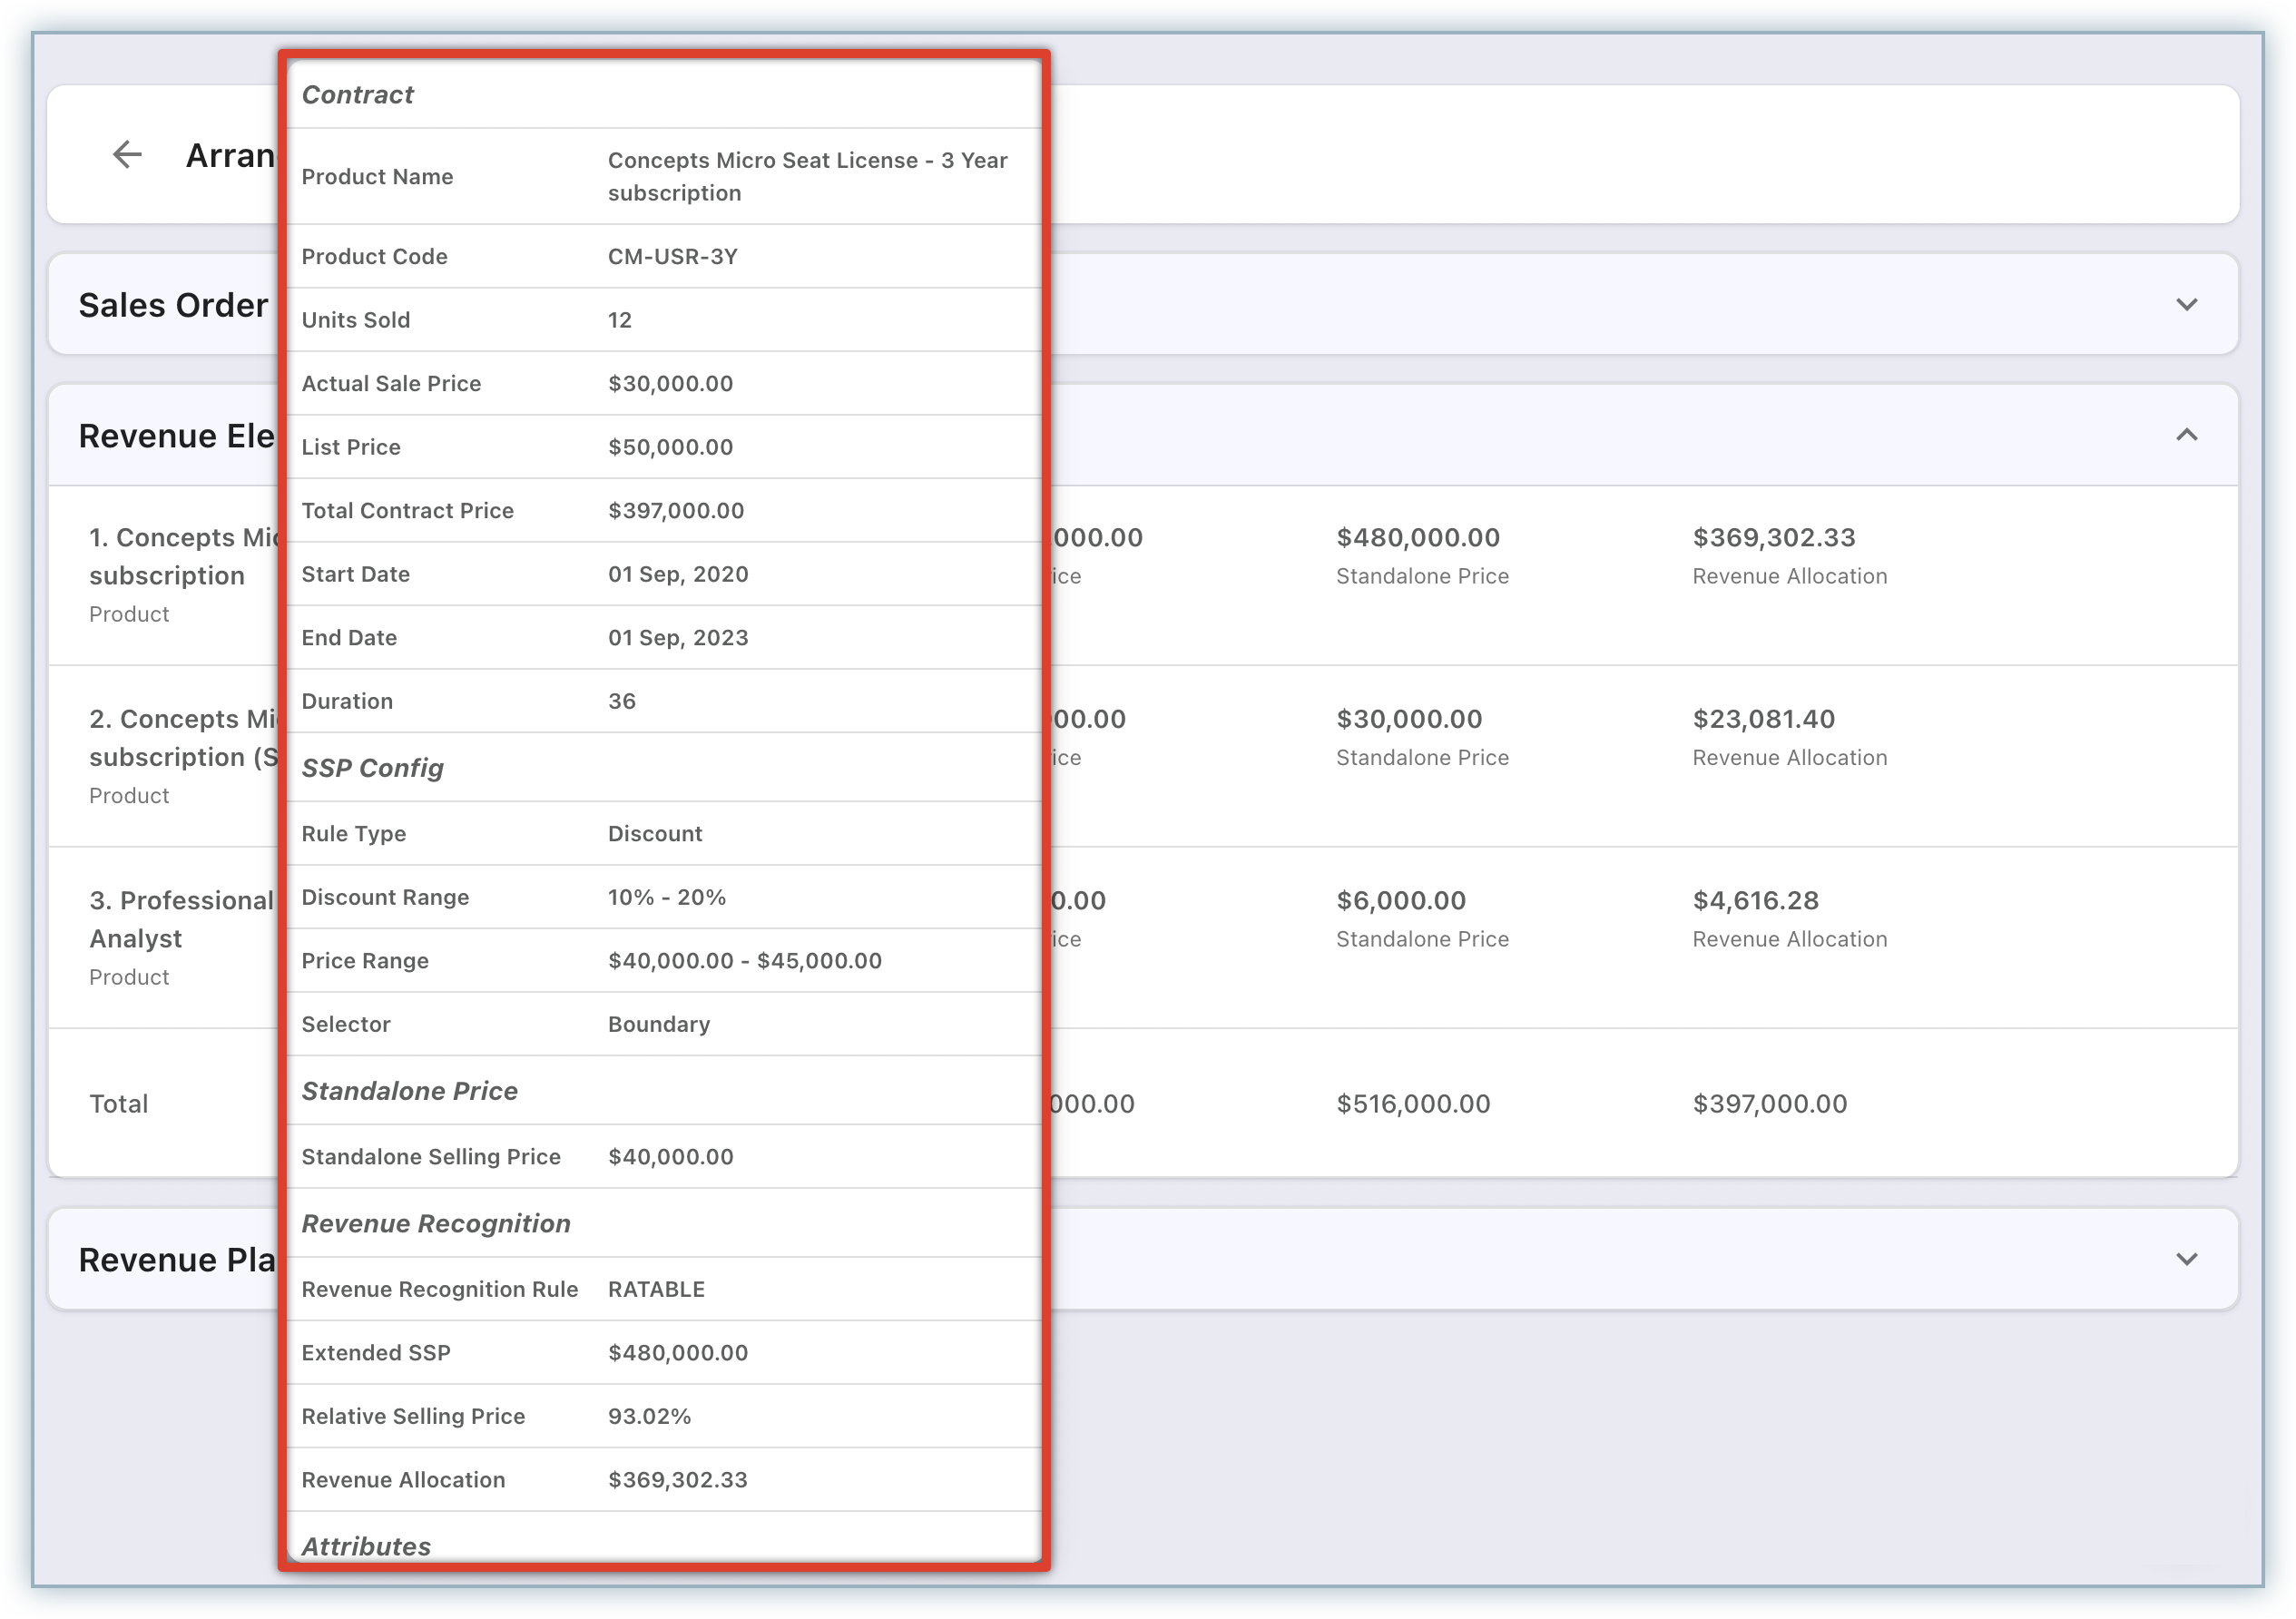Click the $516,000.00 total standalone price
2296x1619 pixels.
tap(1412, 1104)
